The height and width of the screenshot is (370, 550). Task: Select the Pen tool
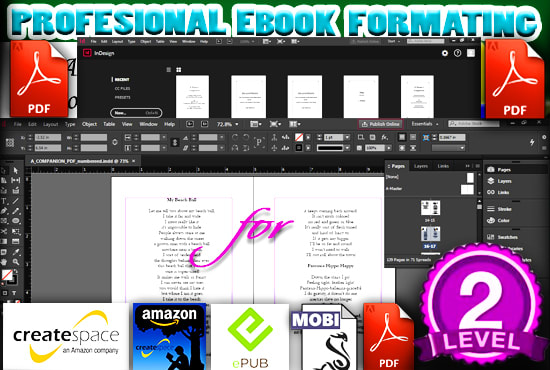pos(4,211)
